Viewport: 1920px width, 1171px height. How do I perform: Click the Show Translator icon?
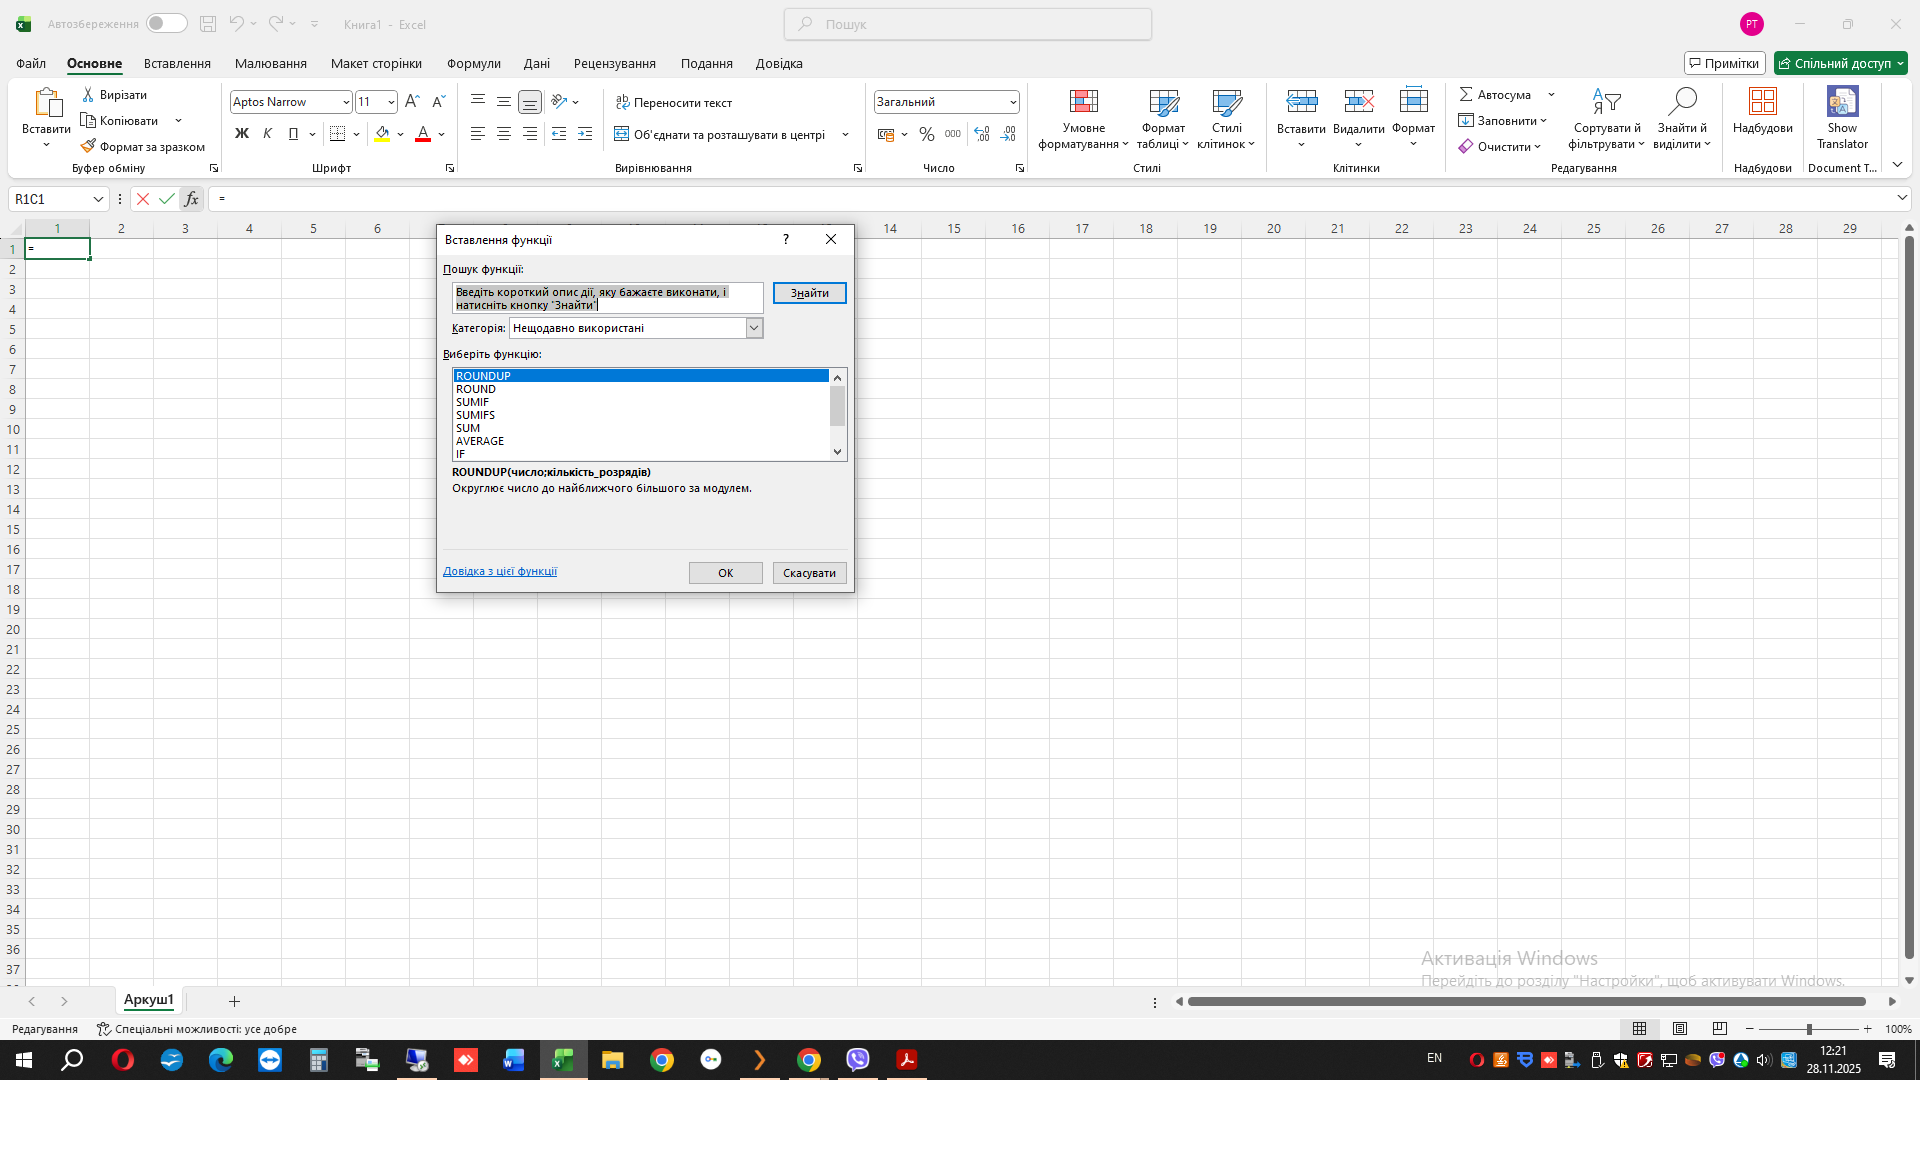tap(1842, 101)
